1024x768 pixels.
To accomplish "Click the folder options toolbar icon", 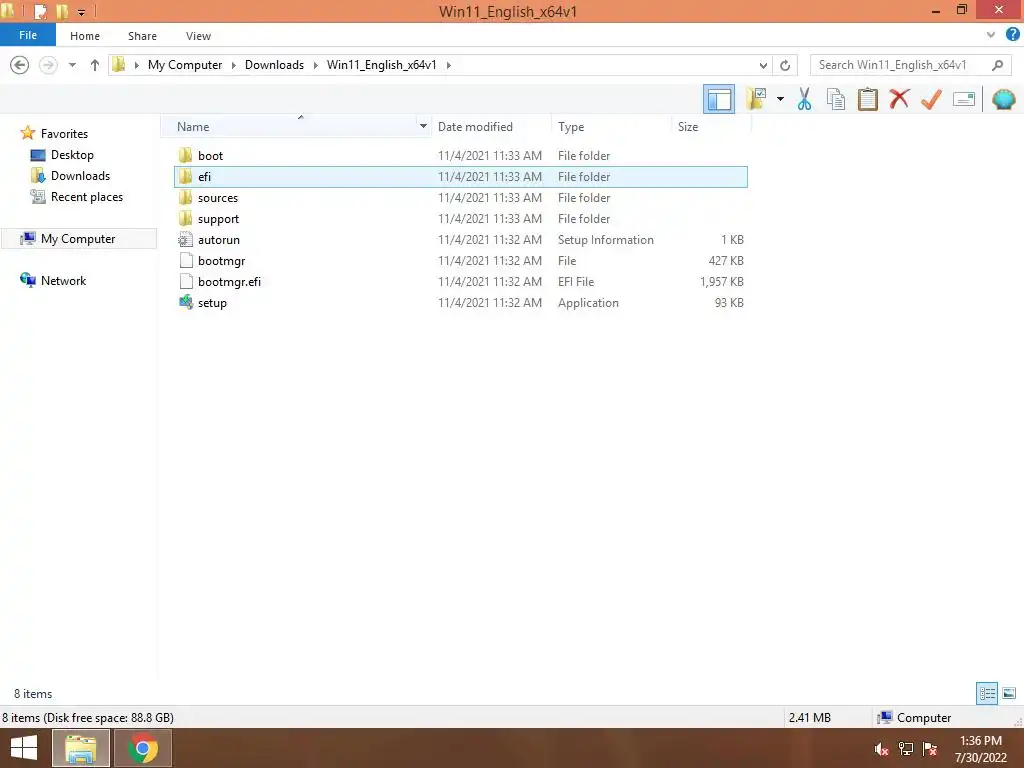I will coord(756,99).
